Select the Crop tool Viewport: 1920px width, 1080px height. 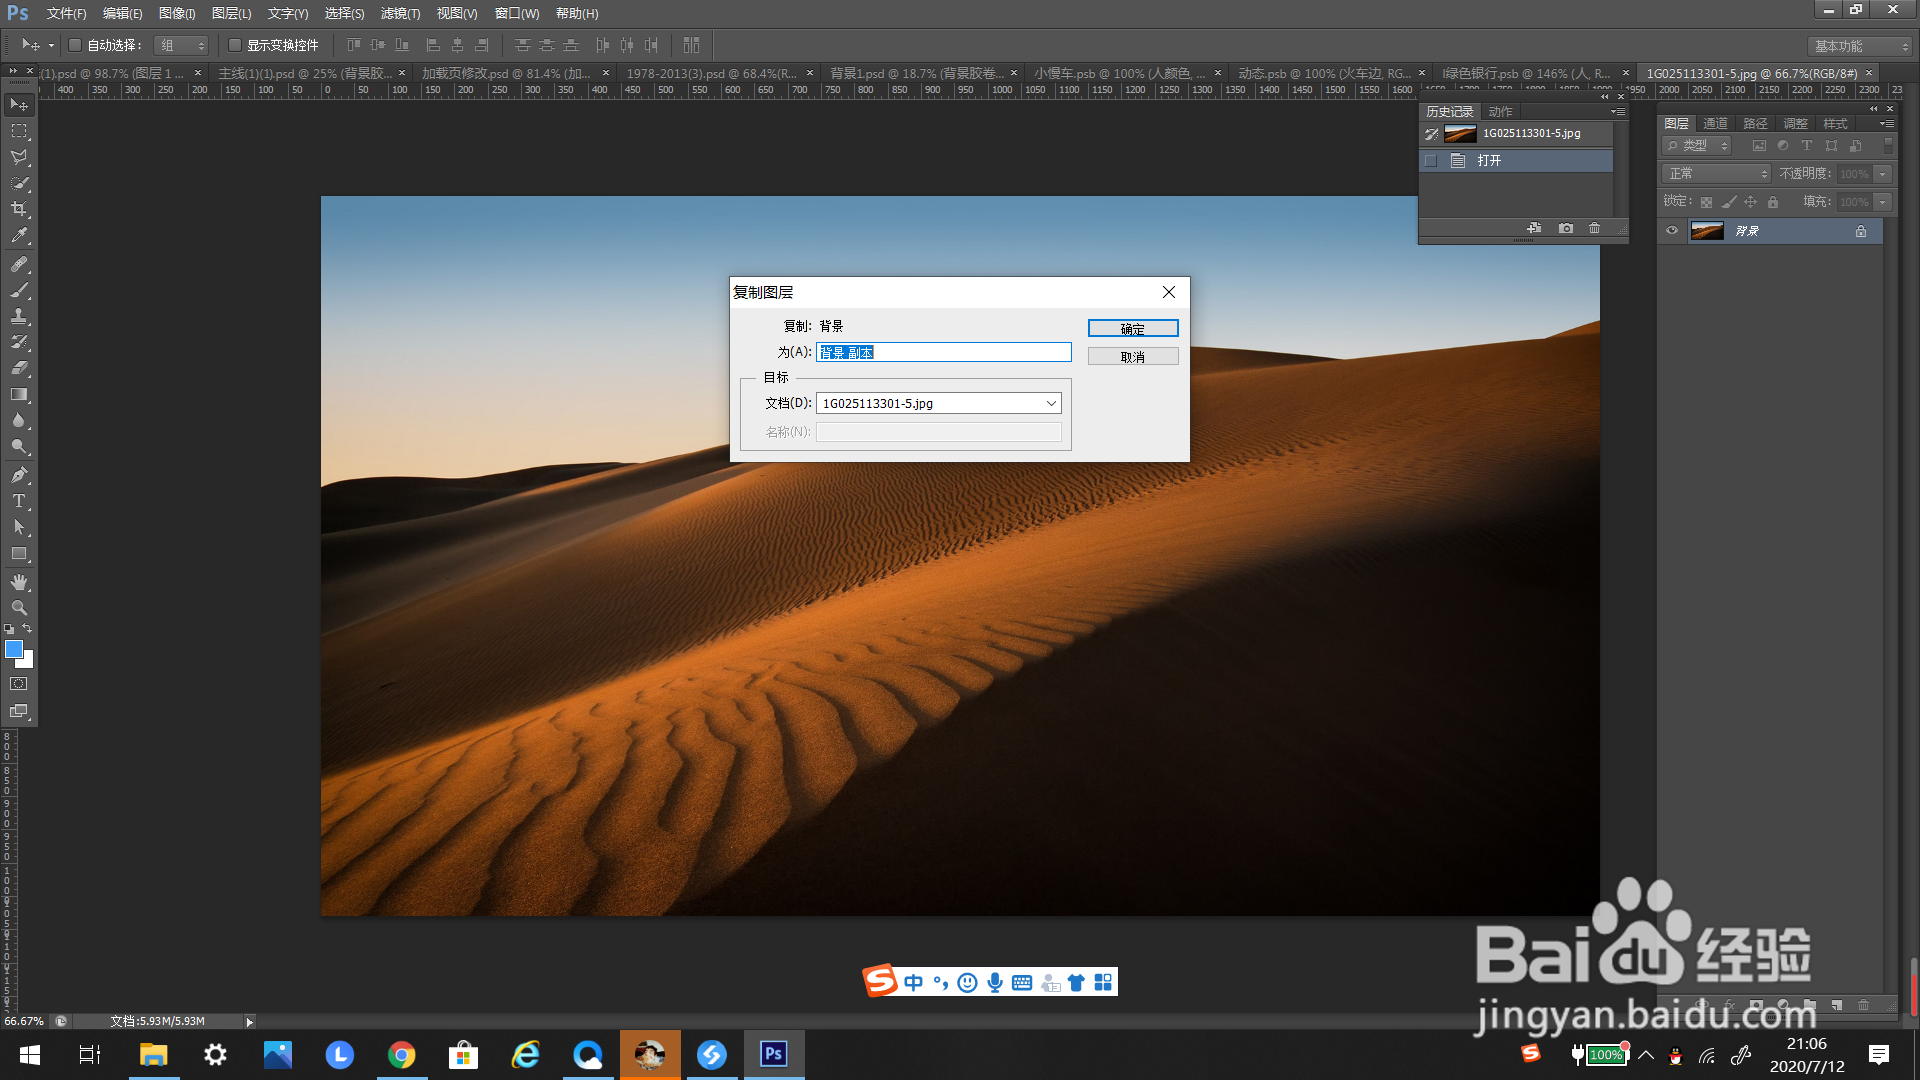(x=19, y=209)
